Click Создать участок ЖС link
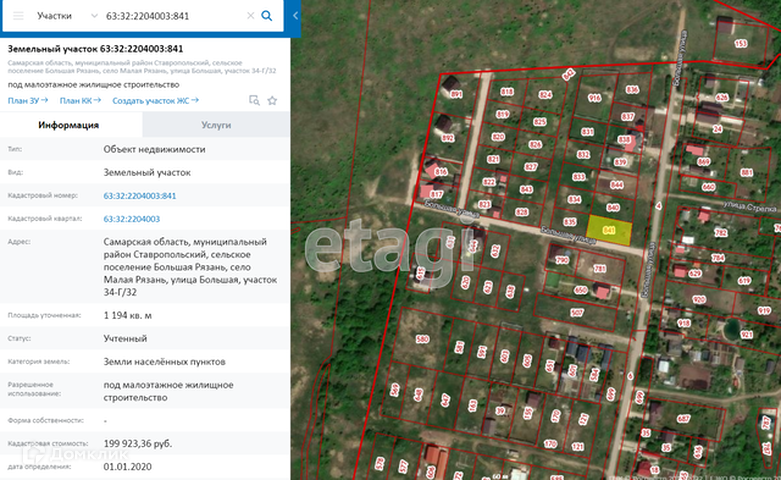The image size is (781, 480). point(155,101)
